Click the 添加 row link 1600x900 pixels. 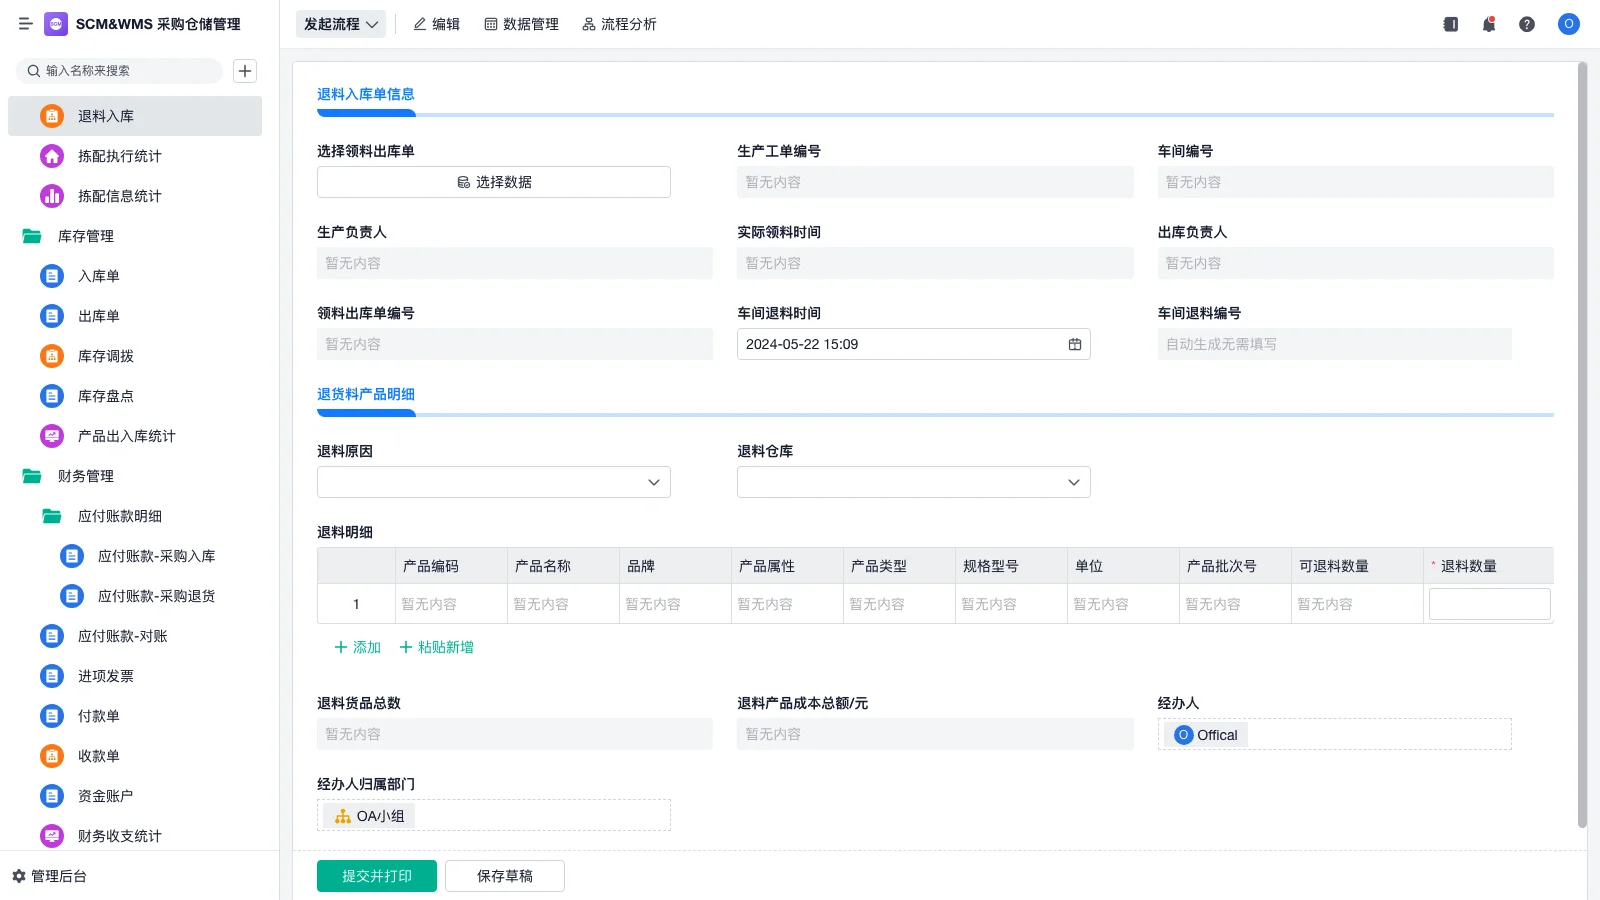[x=357, y=647]
